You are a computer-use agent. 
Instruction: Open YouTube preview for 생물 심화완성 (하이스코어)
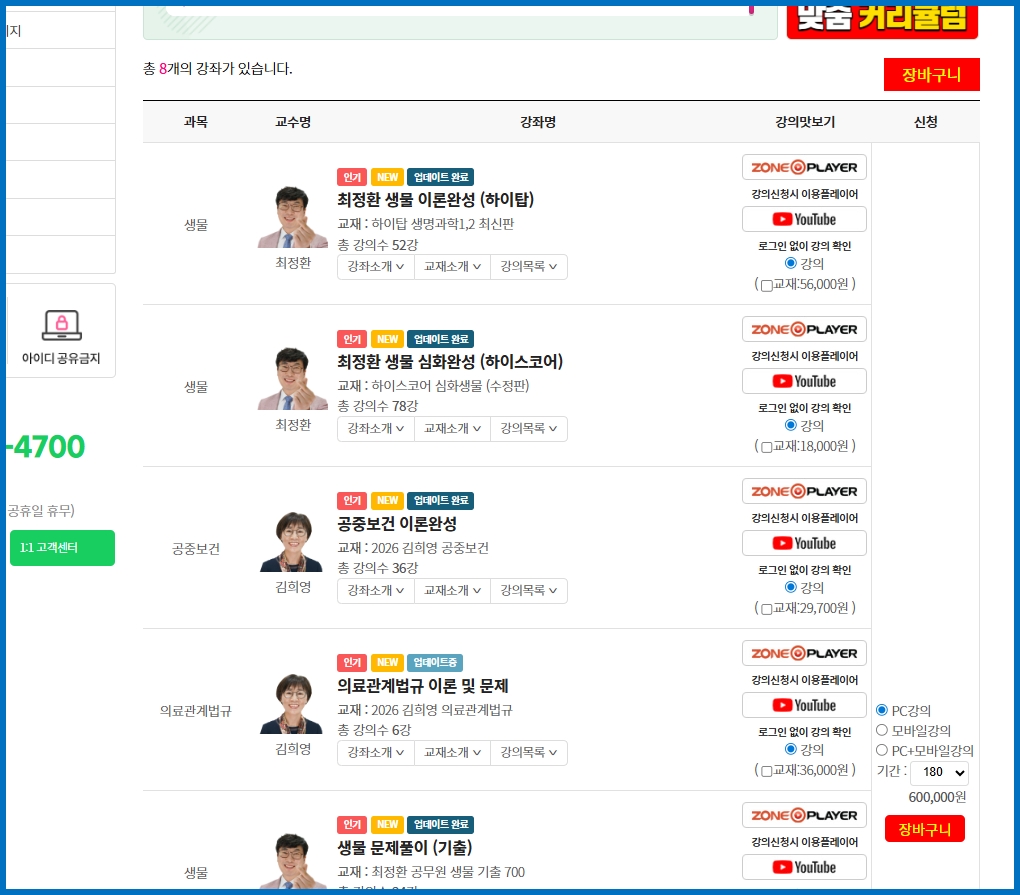[804, 381]
